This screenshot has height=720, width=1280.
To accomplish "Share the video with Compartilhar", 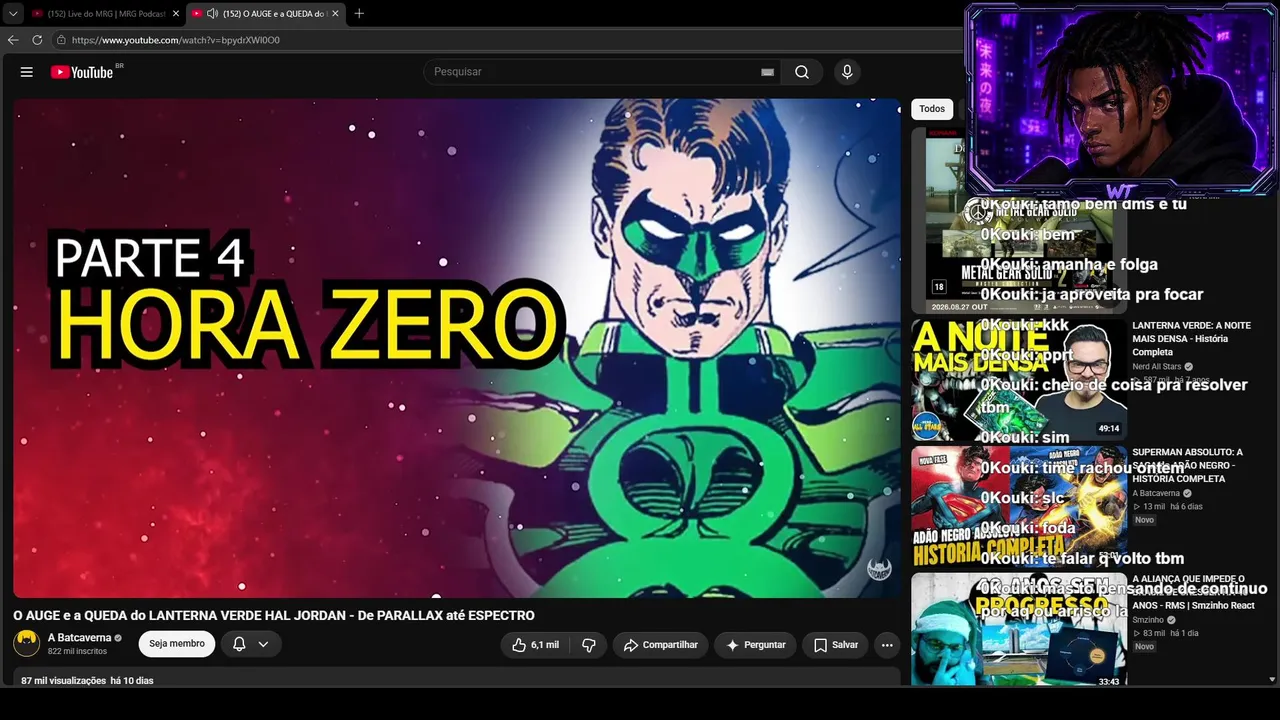I will point(660,645).
